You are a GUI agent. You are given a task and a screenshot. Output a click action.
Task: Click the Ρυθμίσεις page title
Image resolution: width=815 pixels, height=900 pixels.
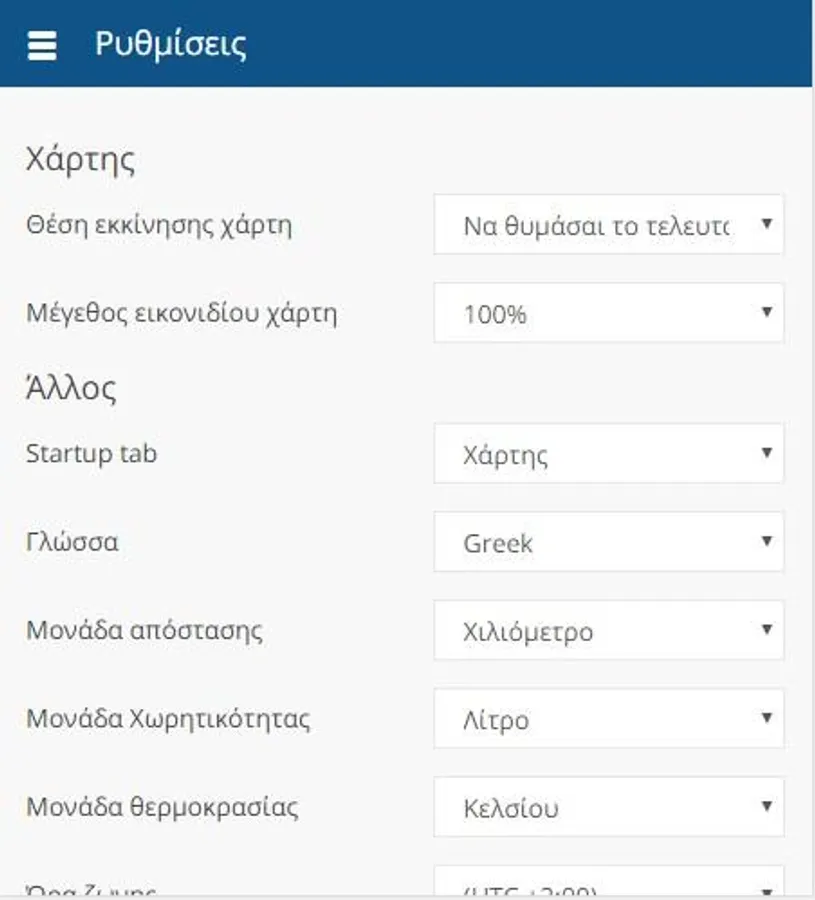pyautogui.click(x=170, y=45)
